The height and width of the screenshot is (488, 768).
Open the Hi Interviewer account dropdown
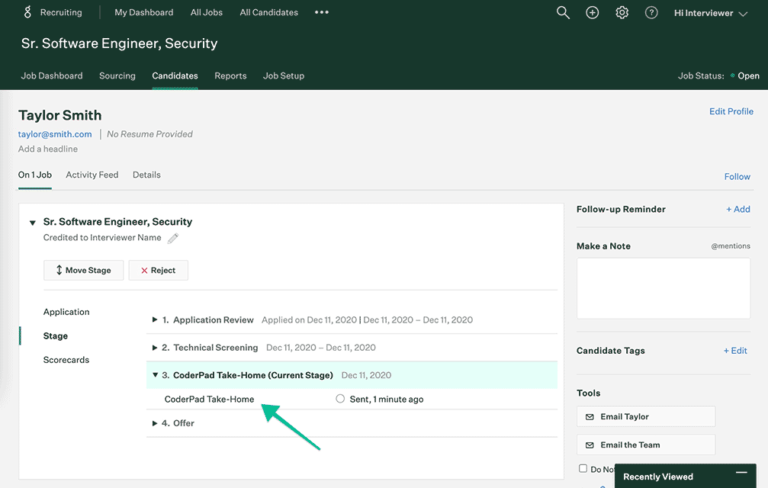pos(710,13)
